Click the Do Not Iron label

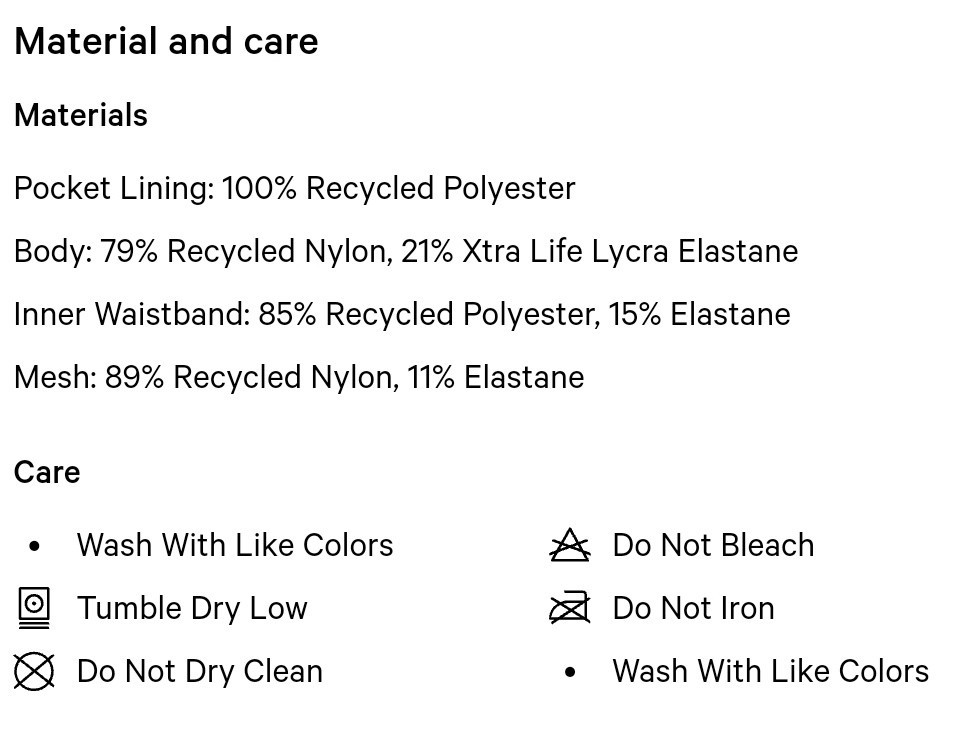coord(693,609)
